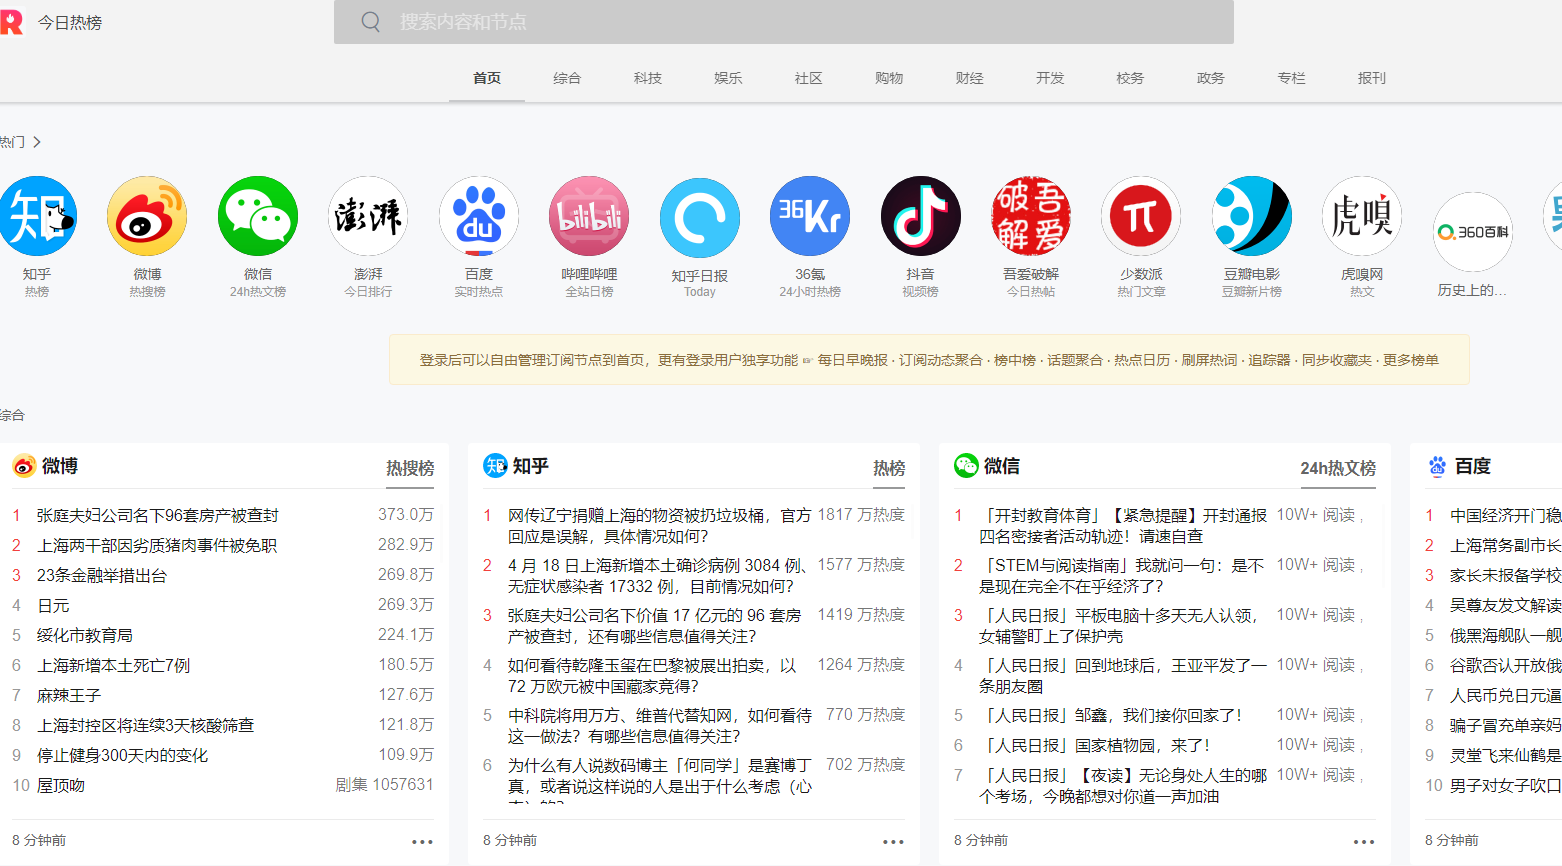Open the 澎湃 今日排行 site icon
This screenshot has height=866, width=1562.
[368, 216]
